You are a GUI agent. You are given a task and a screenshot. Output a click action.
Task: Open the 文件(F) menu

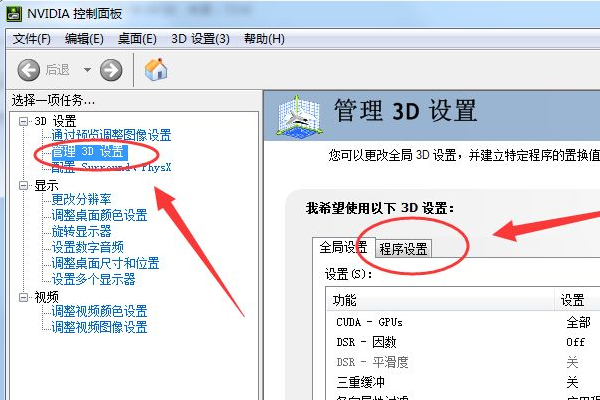coord(31,39)
